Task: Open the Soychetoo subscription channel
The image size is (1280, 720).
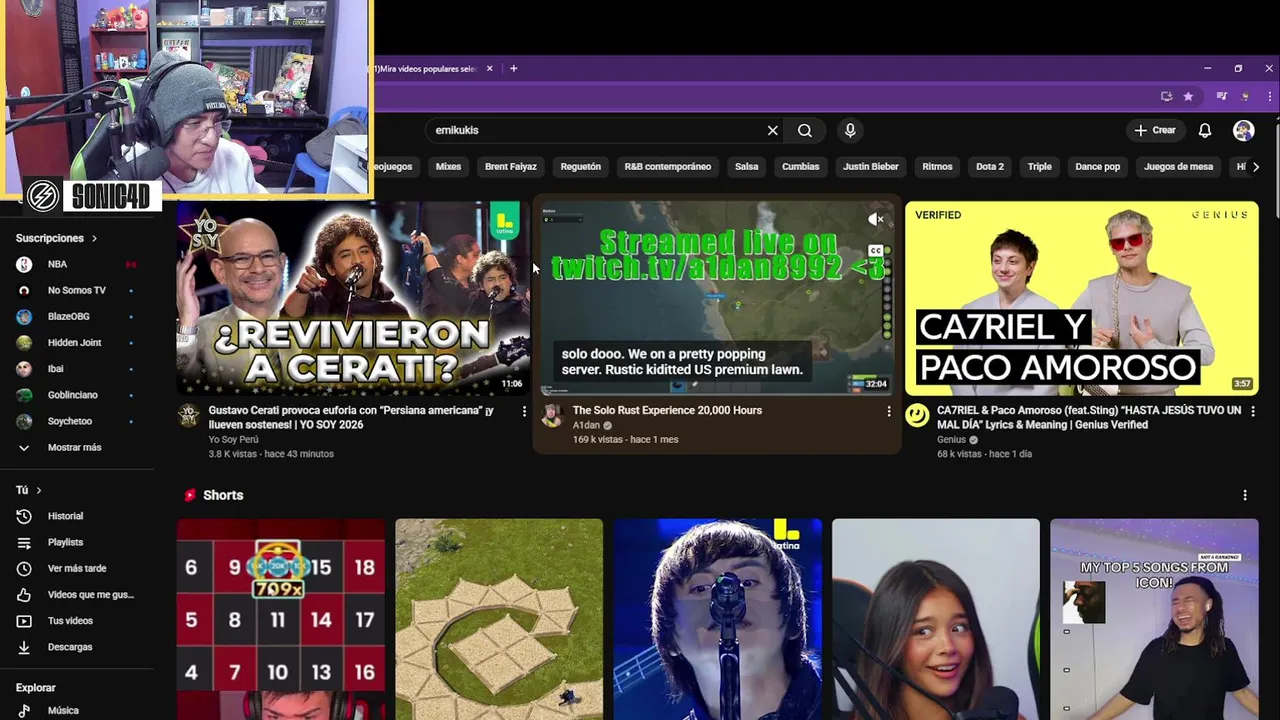Action: click(x=76, y=421)
